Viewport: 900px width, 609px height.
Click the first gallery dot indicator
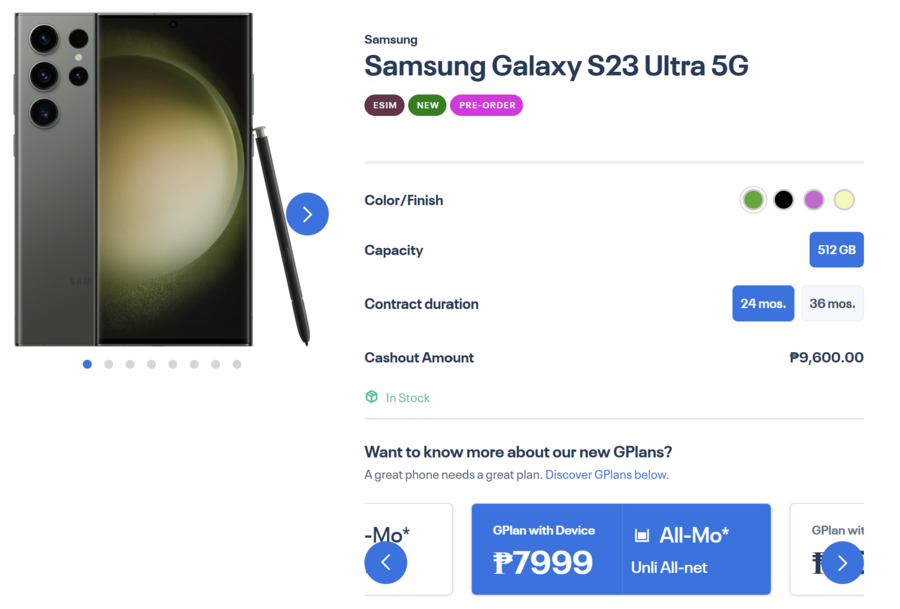pyautogui.click(x=87, y=364)
